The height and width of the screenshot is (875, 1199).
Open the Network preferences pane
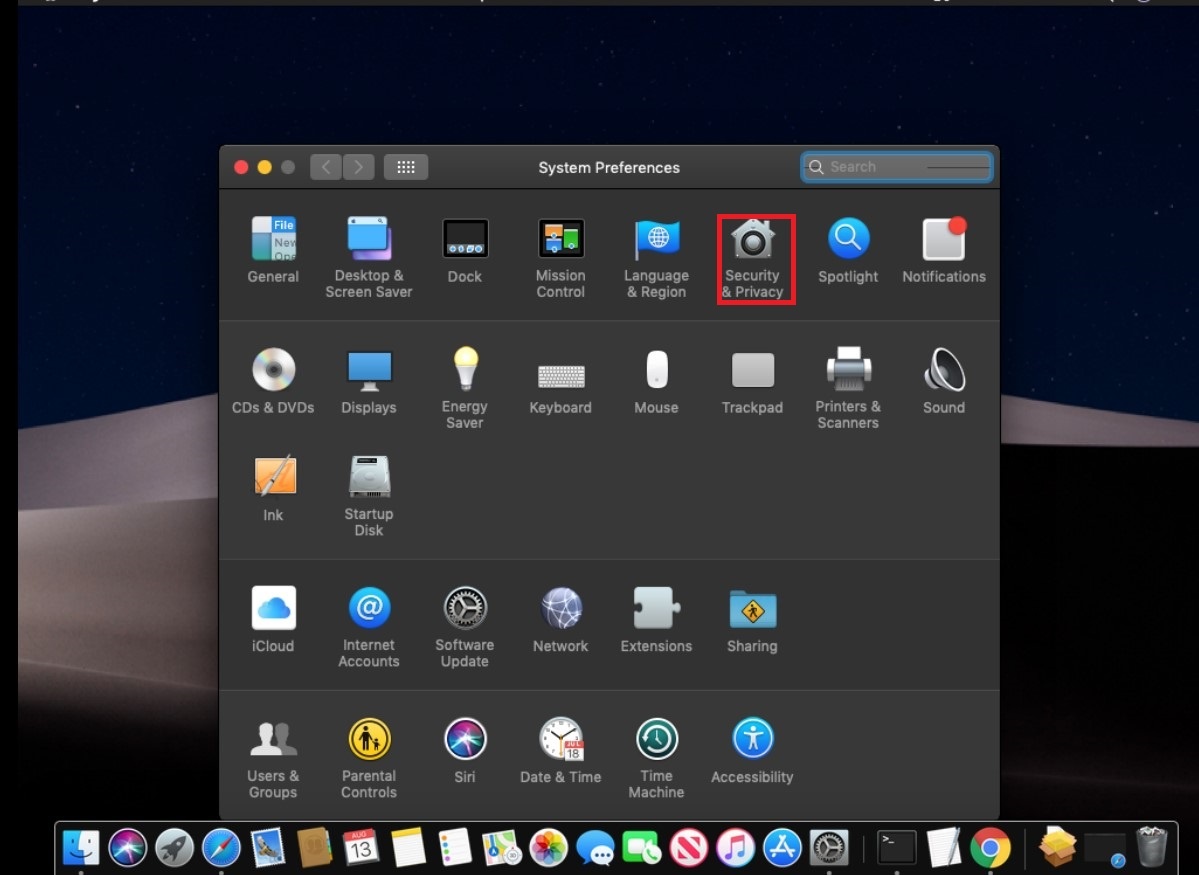(x=561, y=620)
